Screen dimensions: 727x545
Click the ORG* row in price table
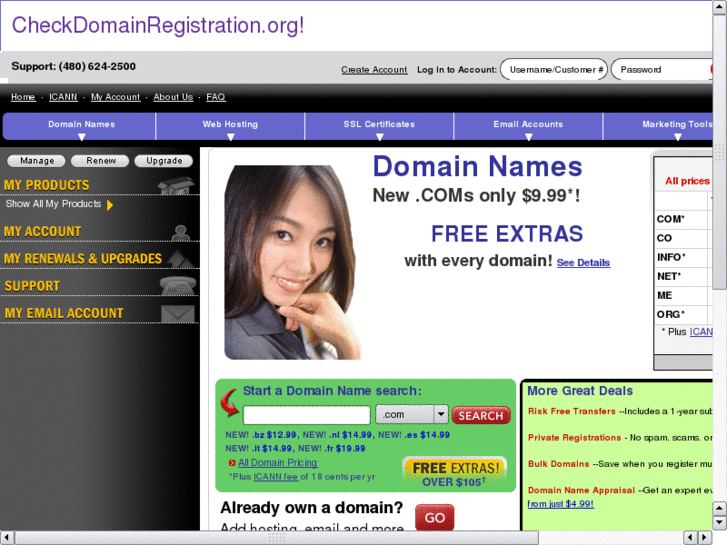[683, 314]
